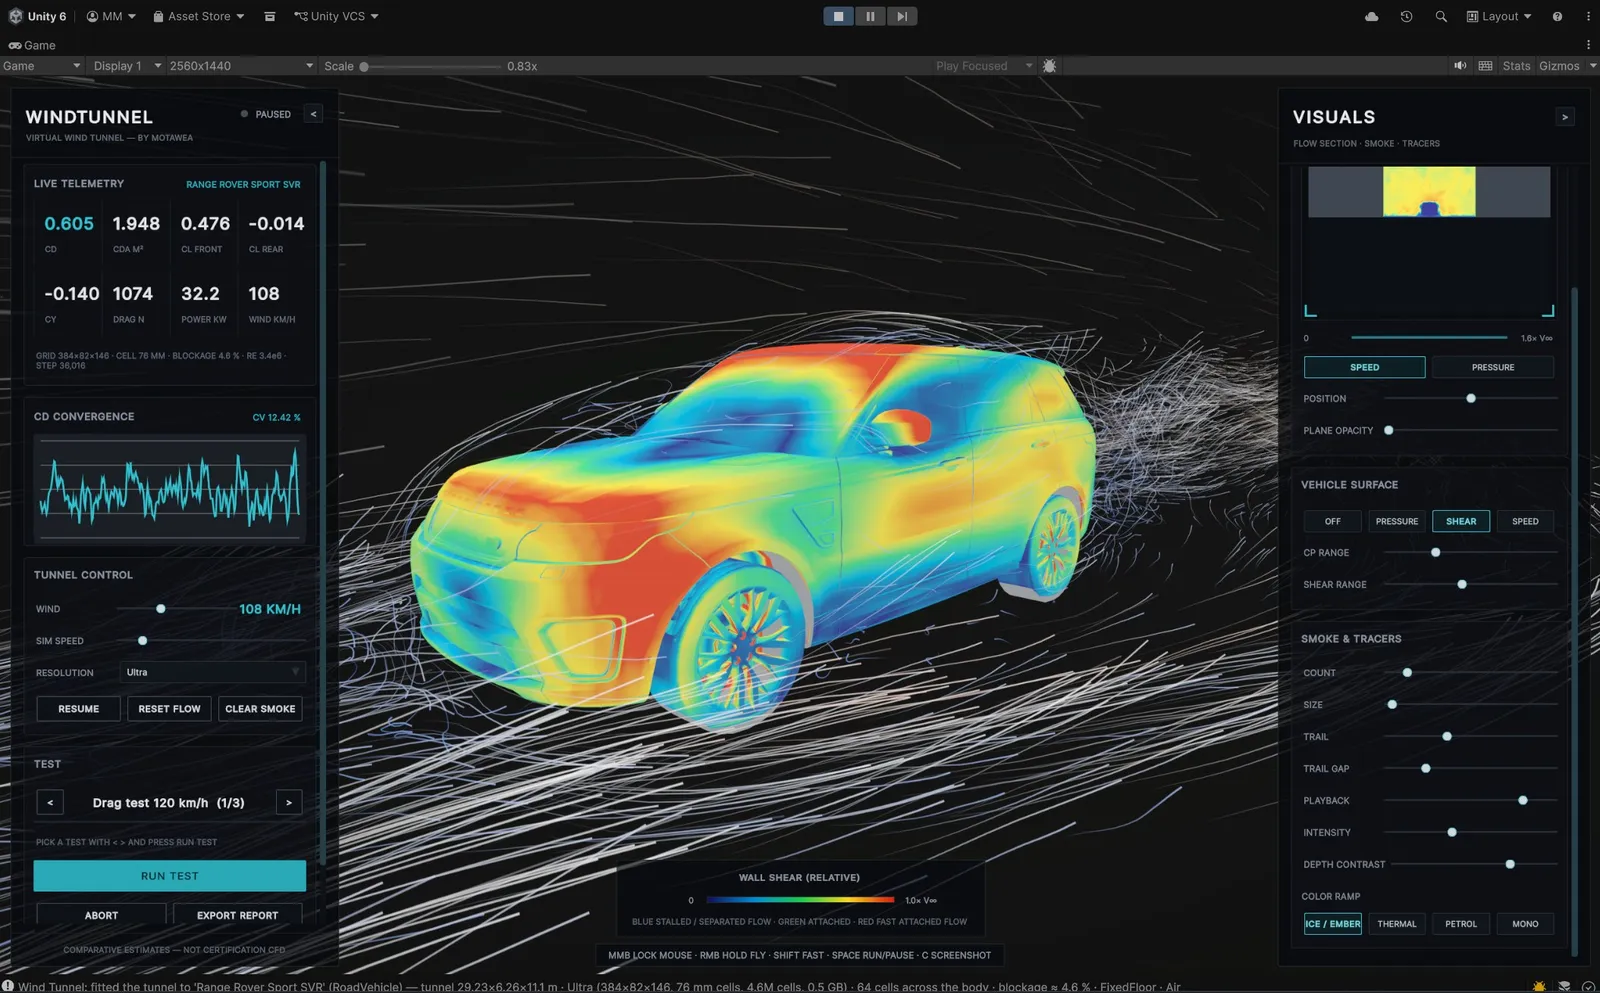1600x993 pixels.
Task: Open the Asset Store dropdown
Action: [x=199, y=16]
